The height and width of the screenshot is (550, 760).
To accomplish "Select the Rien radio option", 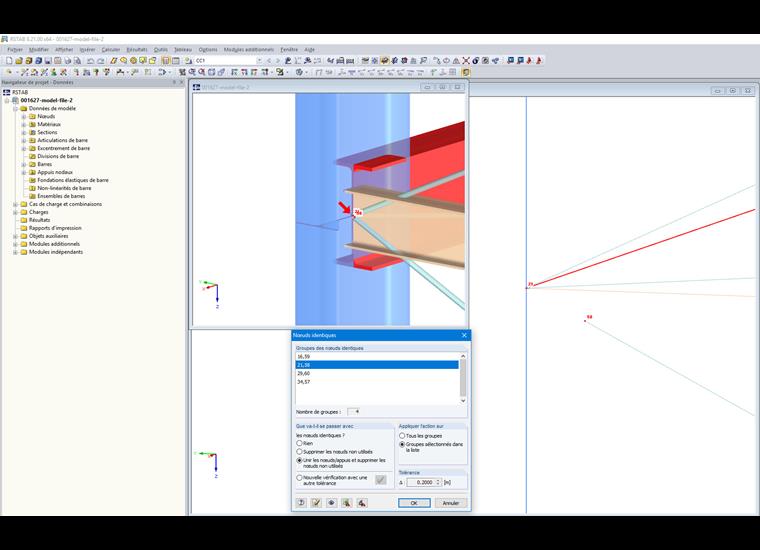I will 300,443.
